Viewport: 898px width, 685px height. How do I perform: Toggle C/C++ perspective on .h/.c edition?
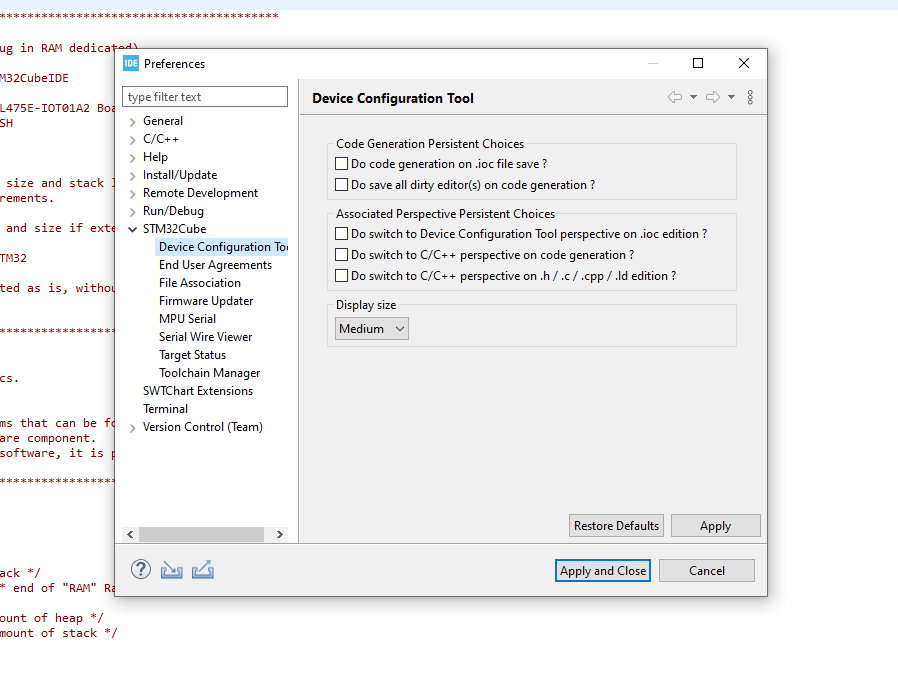pyautogui.click(x=341, y=275)
